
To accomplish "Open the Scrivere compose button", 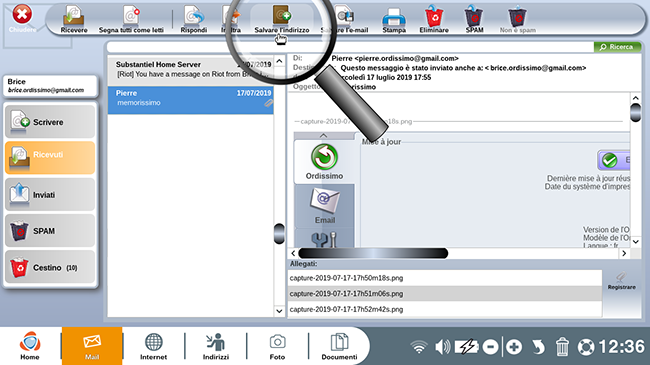I will [x=50, y=122].
